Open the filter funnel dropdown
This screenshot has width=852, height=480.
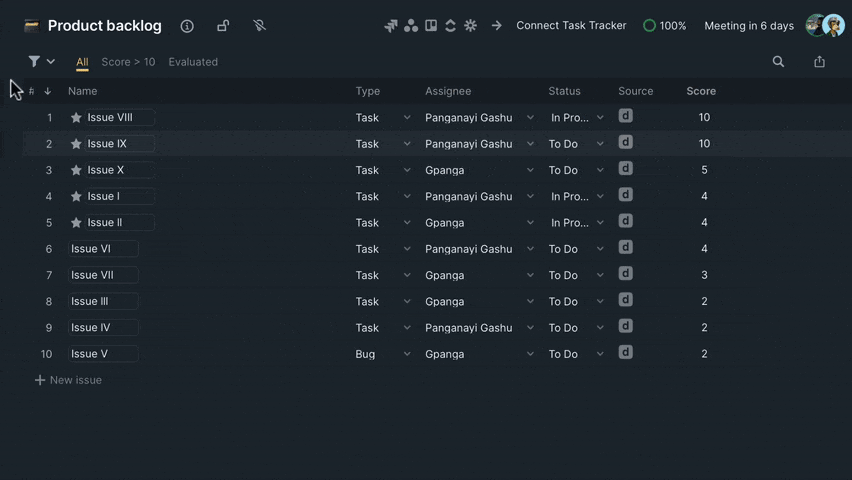[41, 61]
